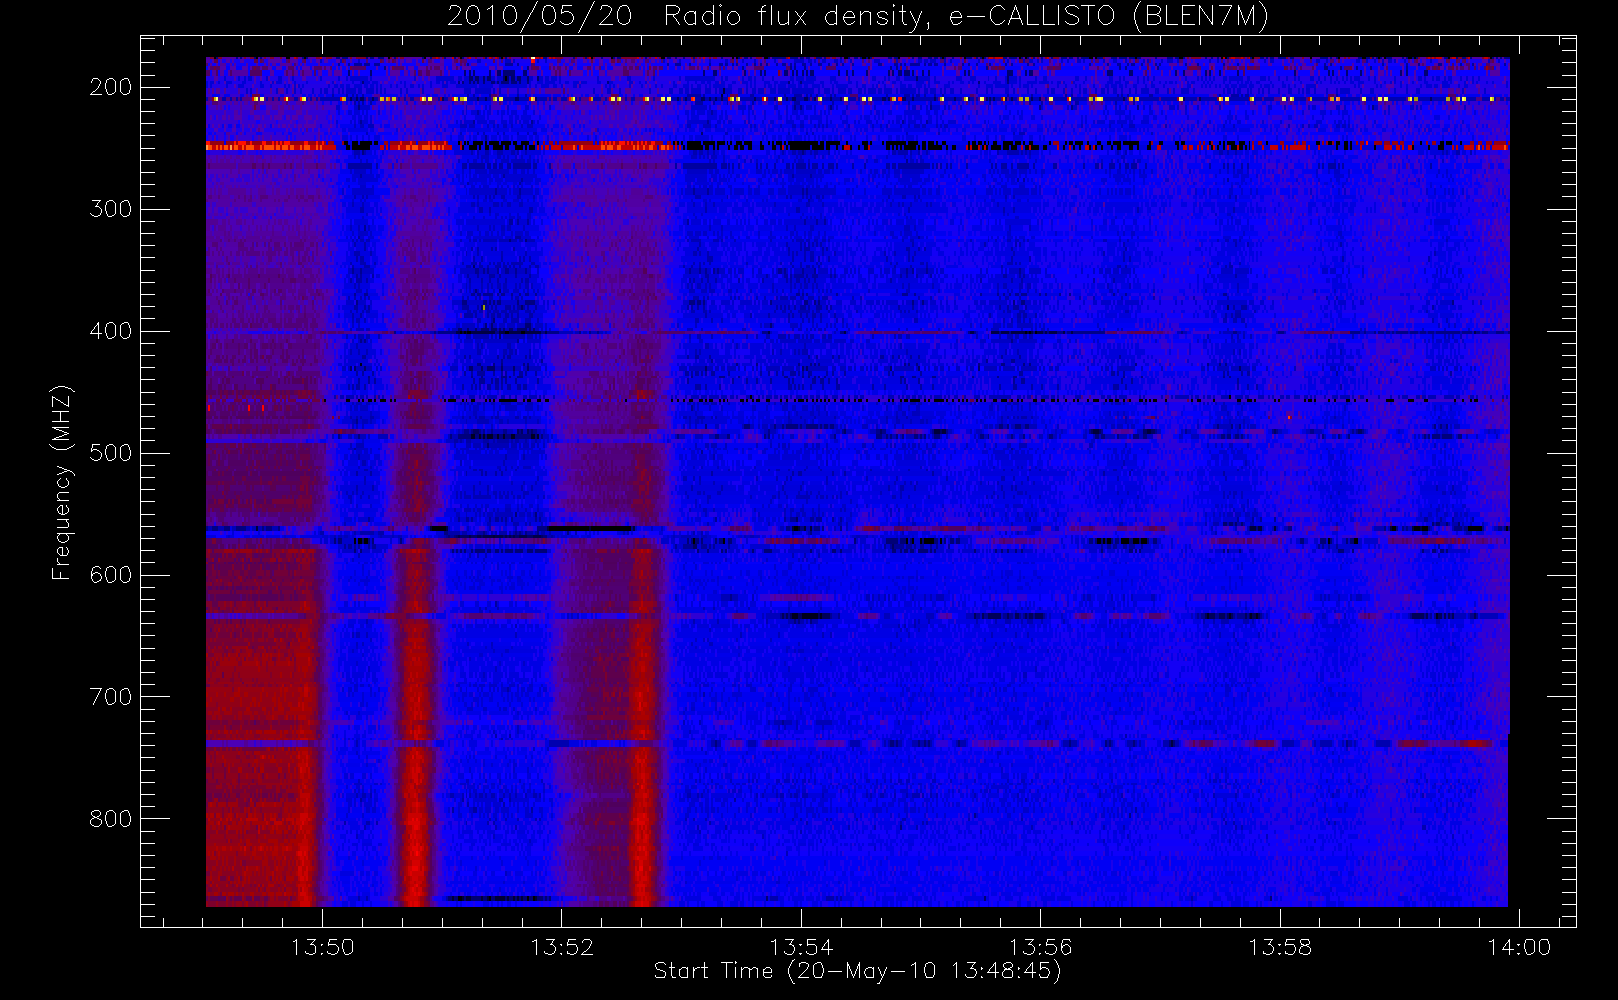This screenshot has height=1000, width=1618.
Task: Click the 300 frequency tick label
Action: pos(111,209)
